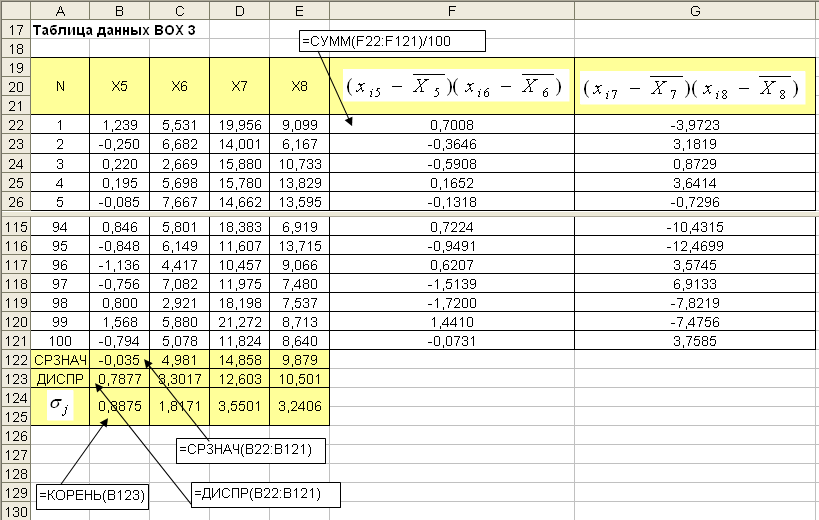Click the 'X6' header cell
The image size is (819, 520).
(180, 86)
